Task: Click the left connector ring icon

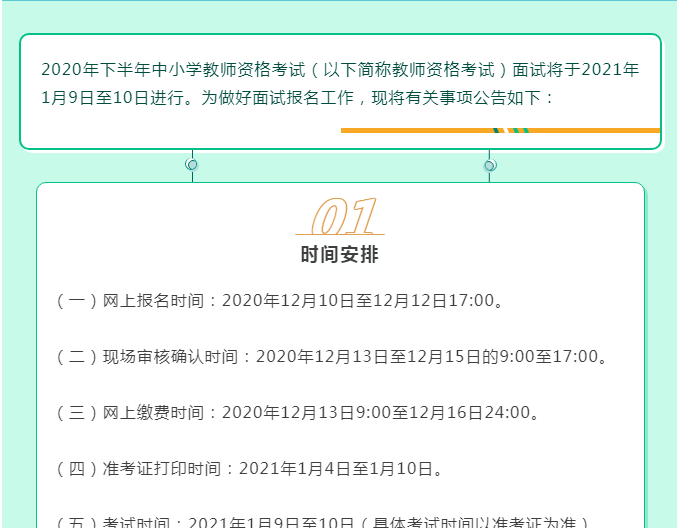Action: pyautogui.click(x=191, y=164)
